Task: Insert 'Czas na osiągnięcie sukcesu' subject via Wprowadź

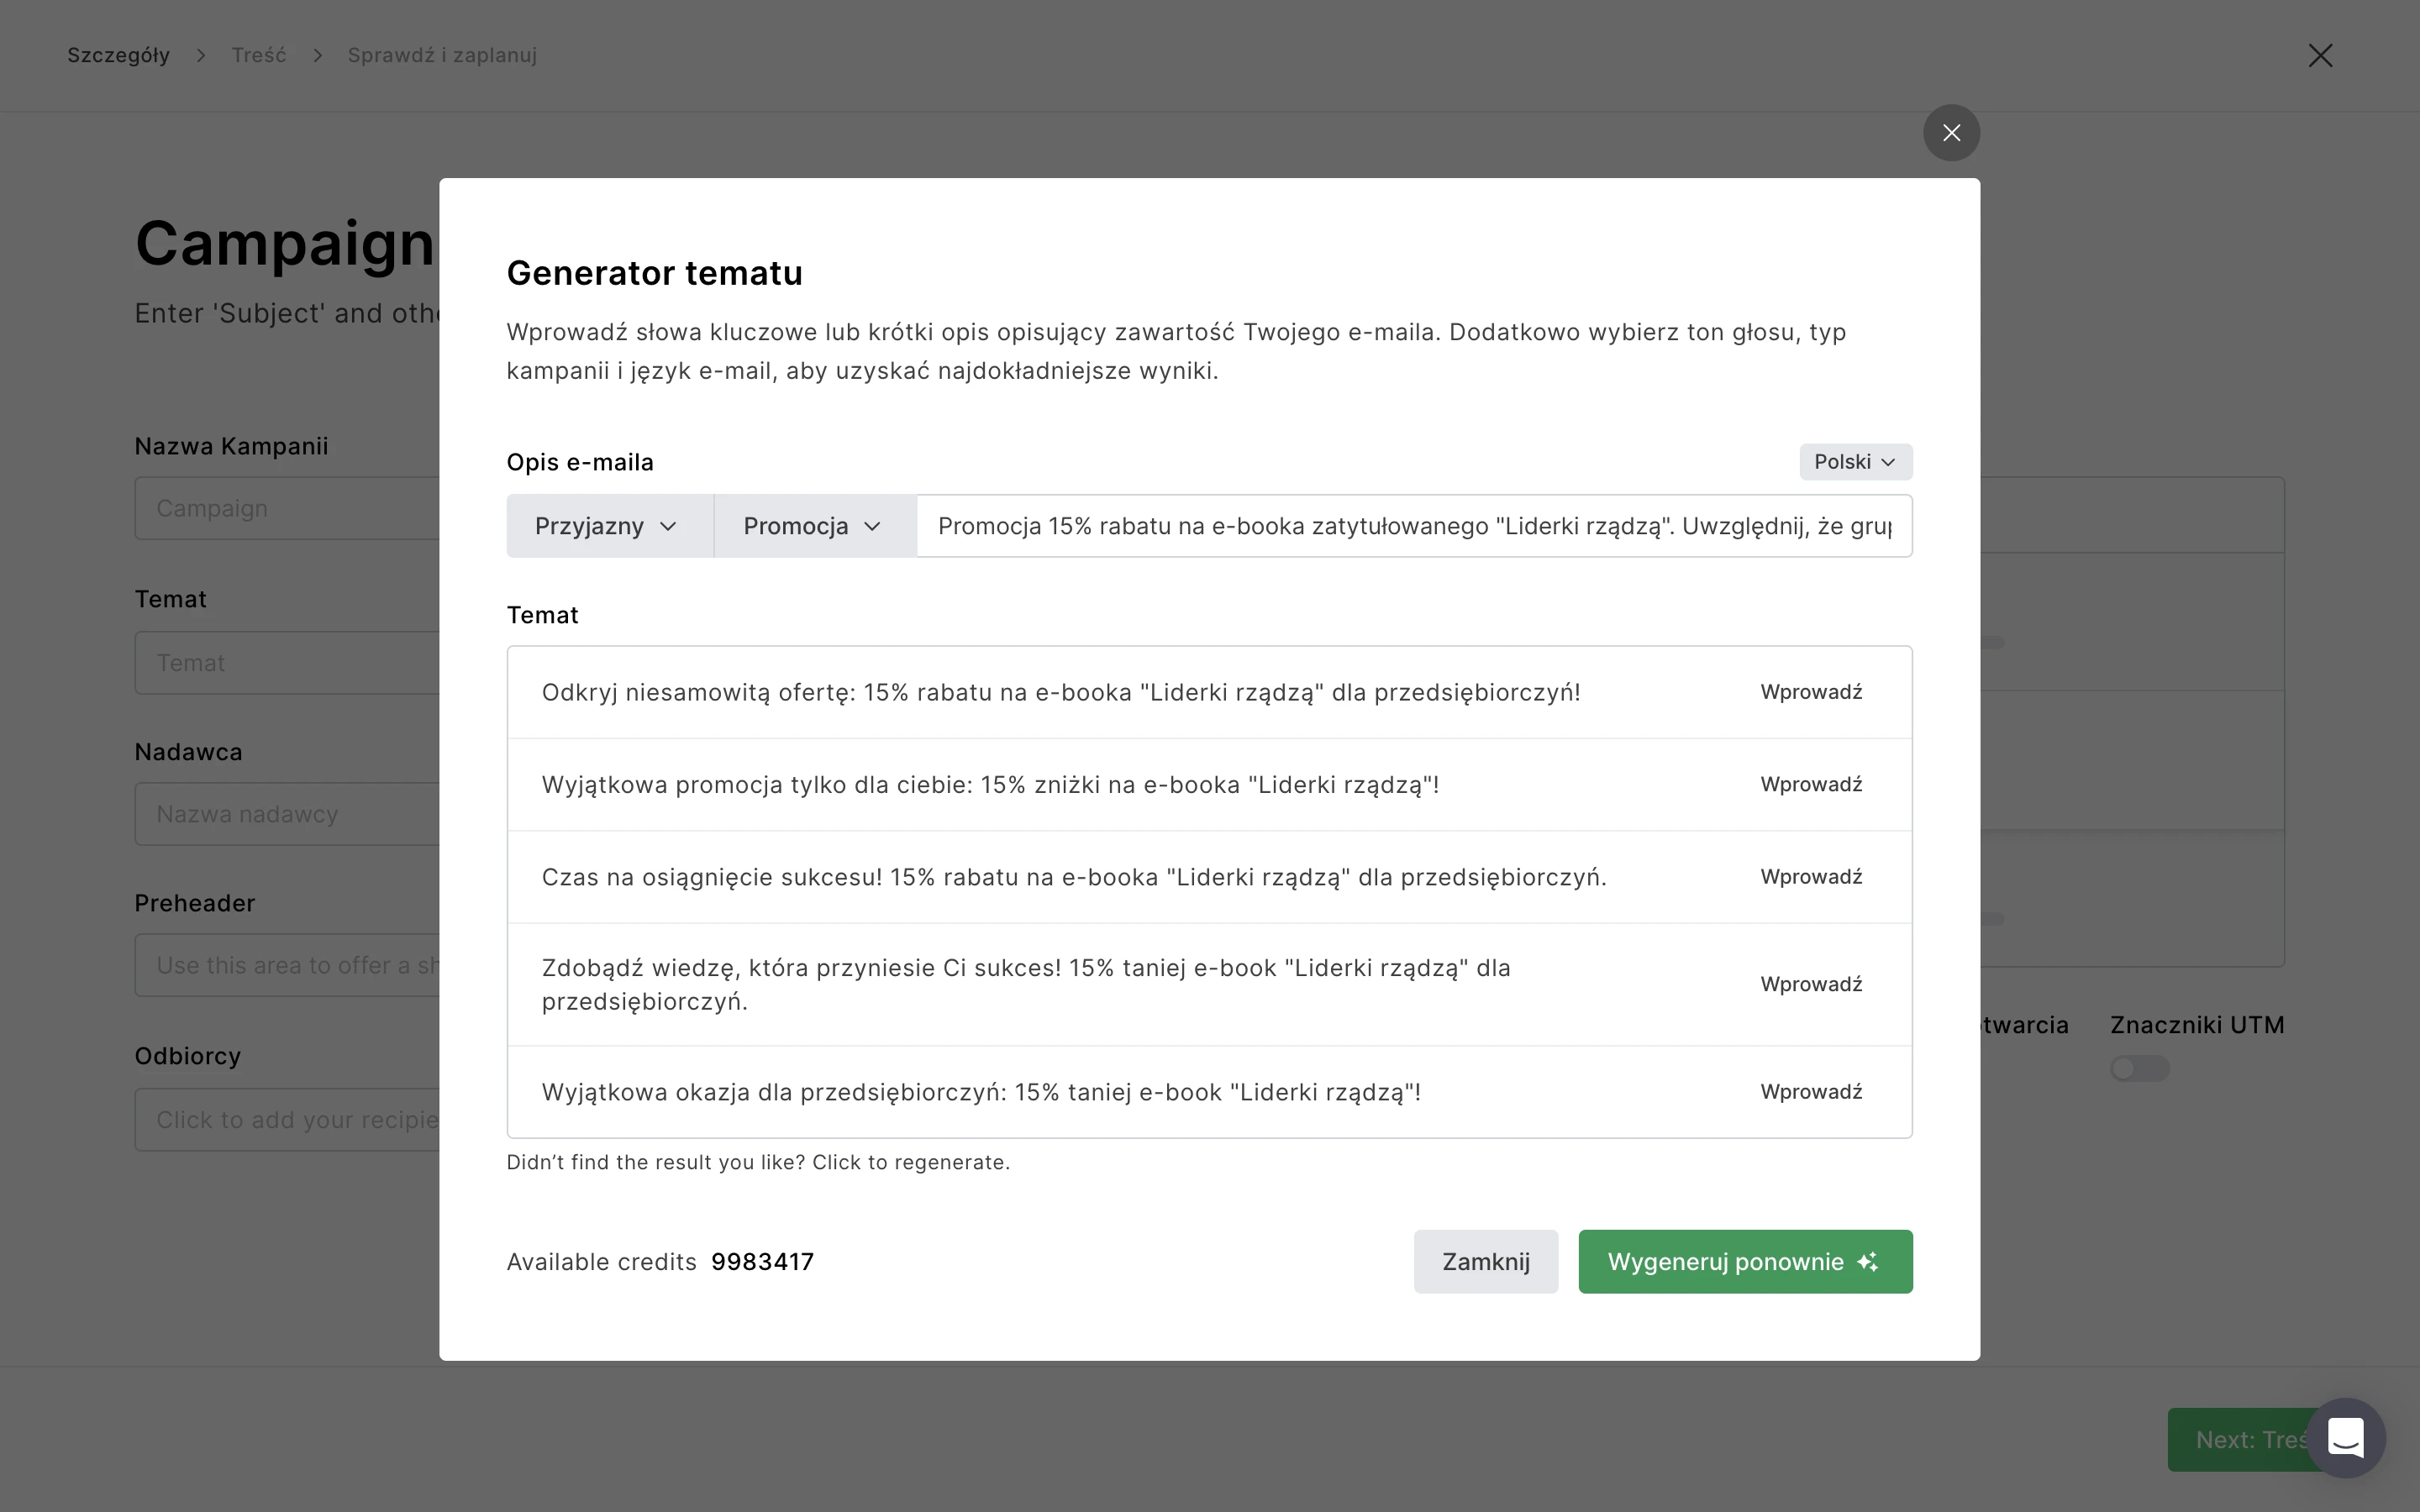Action: point(1811,877)
